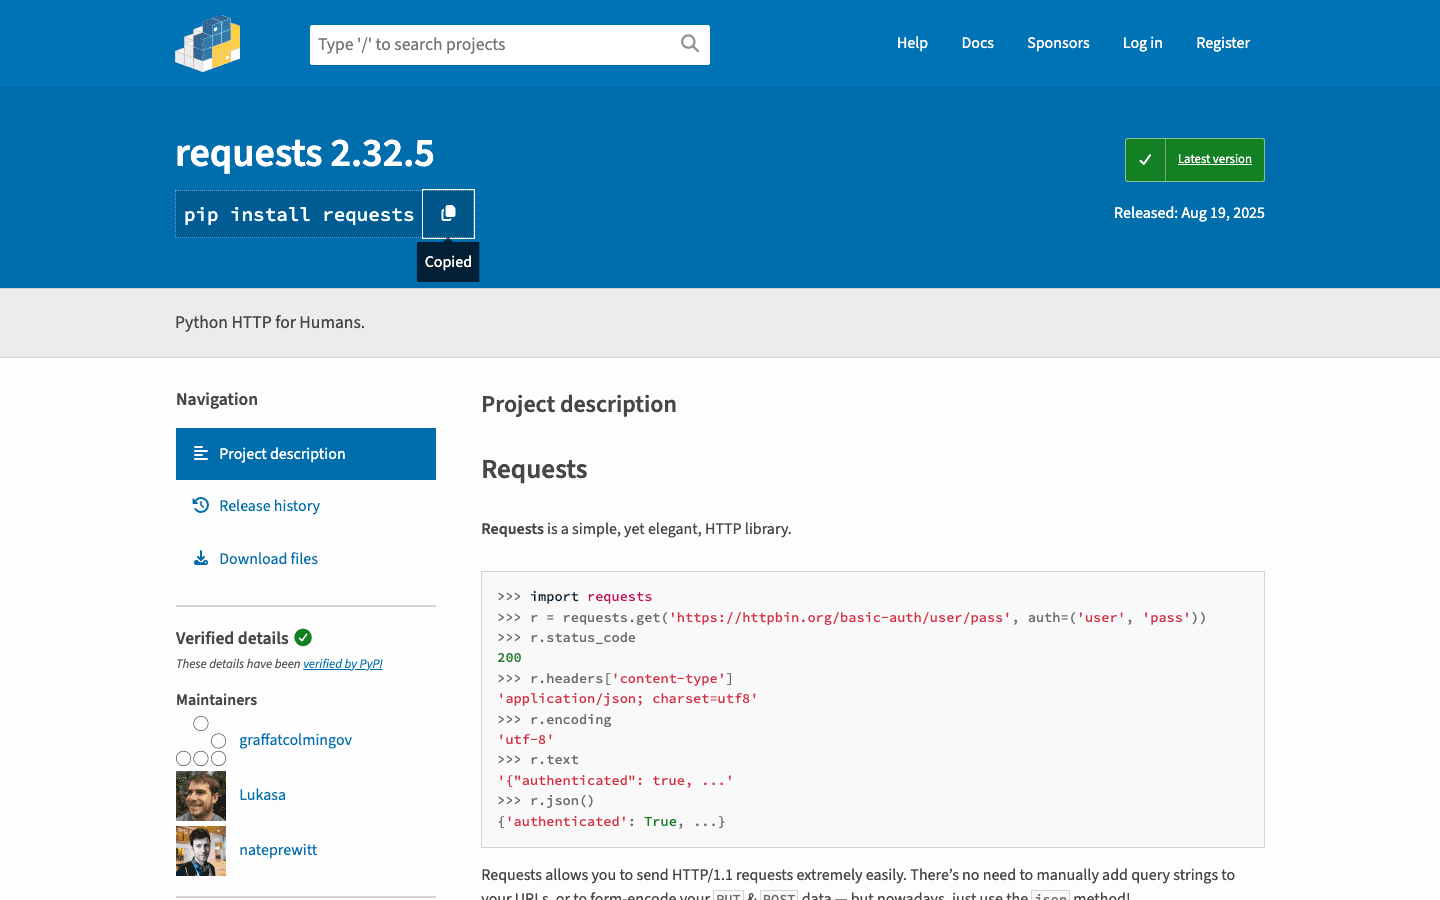Click the green verified checkmark beside Verified details
1440x900 pixels.
tap(303, 637)
